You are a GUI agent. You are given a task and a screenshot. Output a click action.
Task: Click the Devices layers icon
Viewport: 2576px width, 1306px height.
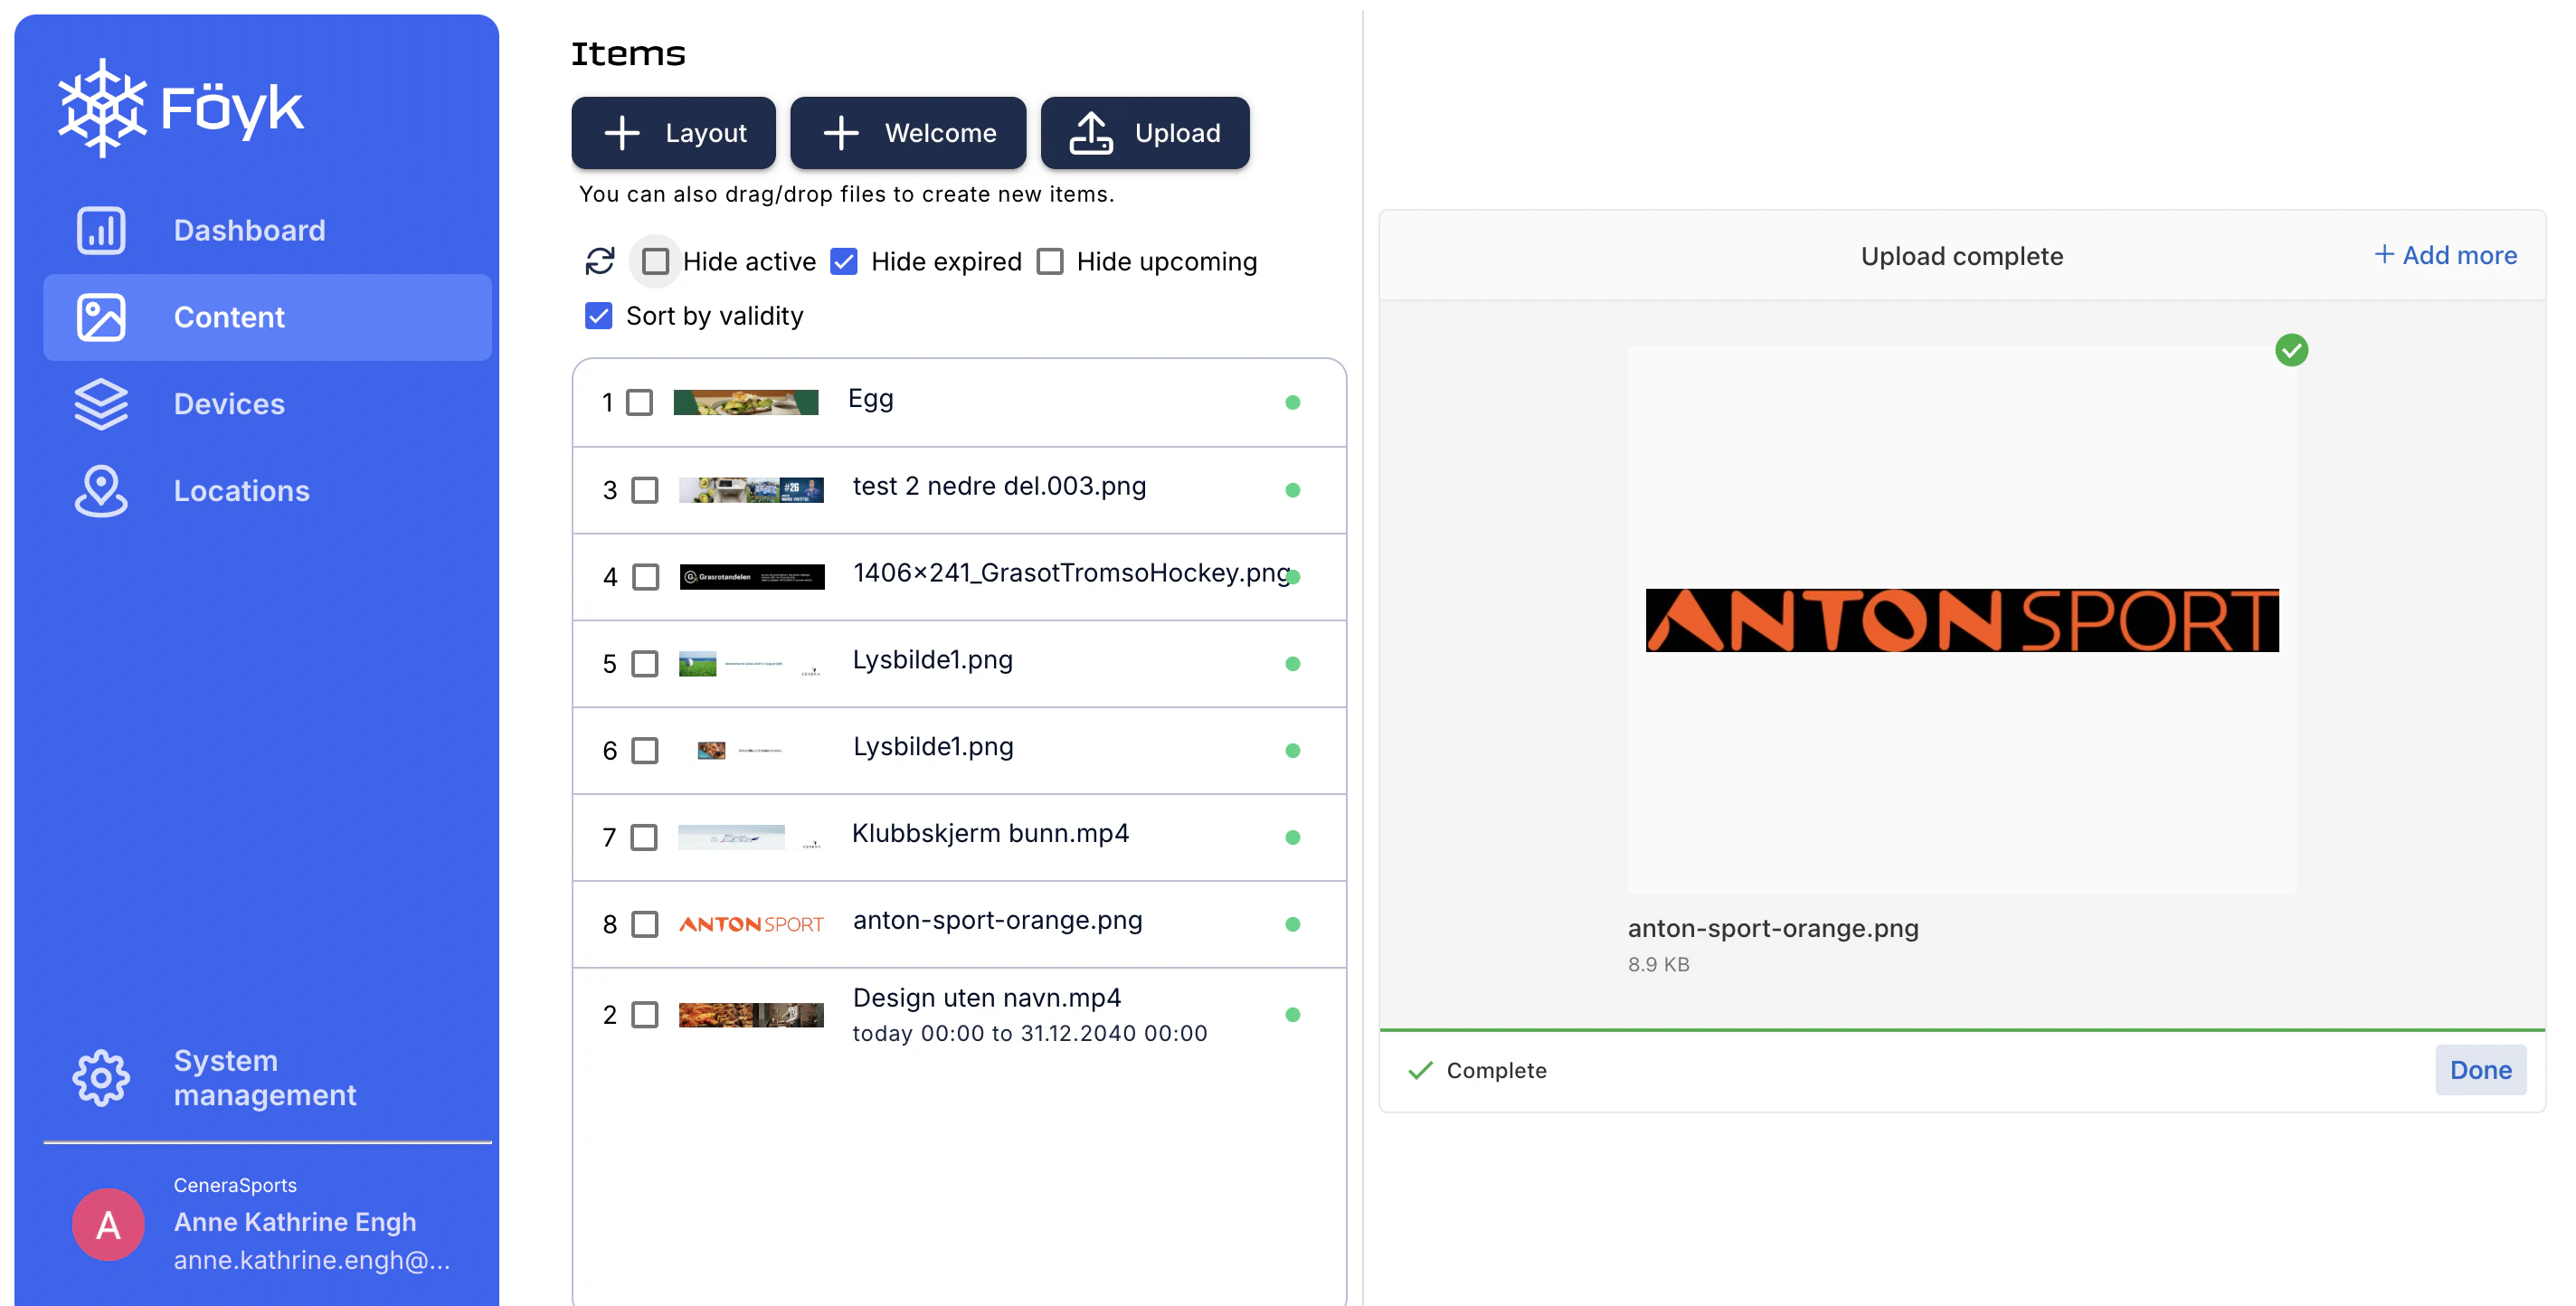101,404
